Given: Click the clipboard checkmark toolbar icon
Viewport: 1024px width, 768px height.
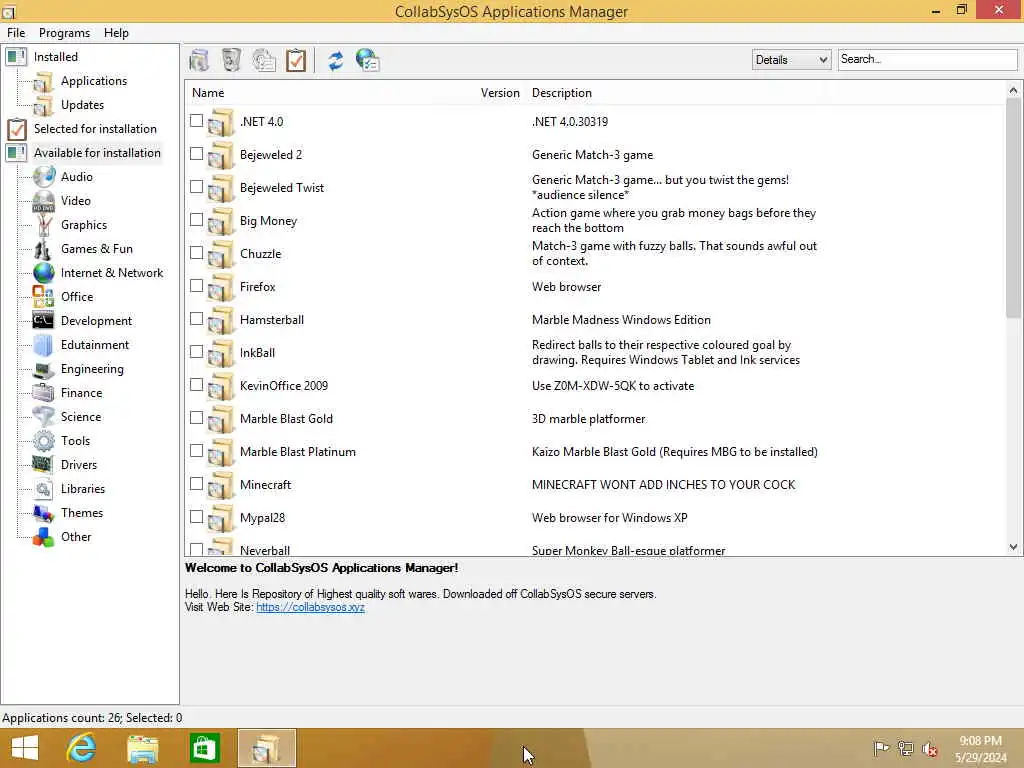Looking at the screenshot, I should [x=296, y=60].
